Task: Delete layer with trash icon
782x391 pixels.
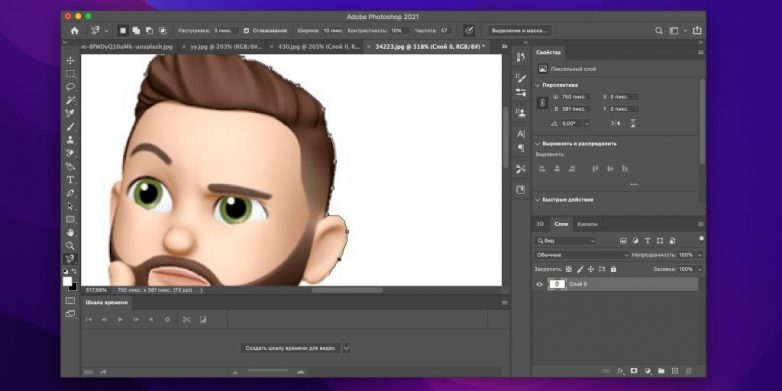Action: click(689, 371)
